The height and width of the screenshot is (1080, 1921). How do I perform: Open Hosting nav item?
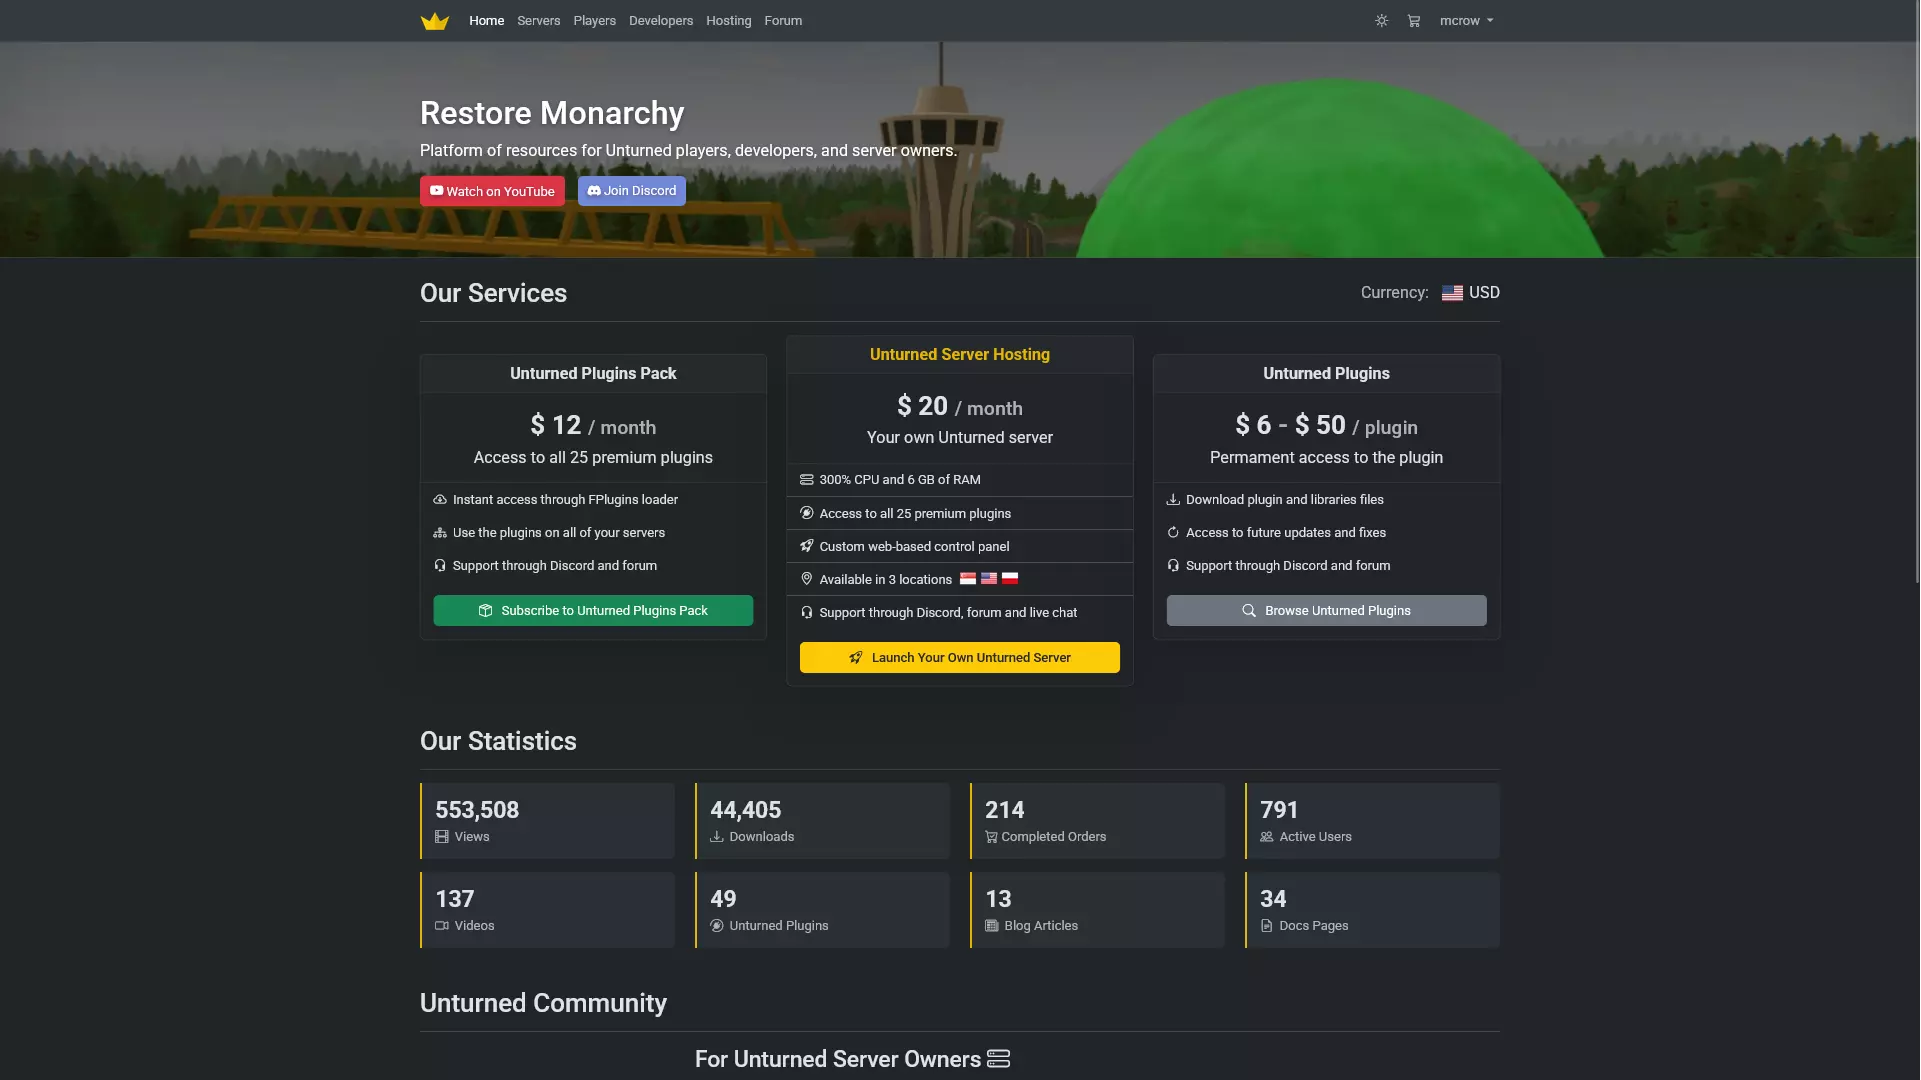pyautogui.click(x=728, y=21)
